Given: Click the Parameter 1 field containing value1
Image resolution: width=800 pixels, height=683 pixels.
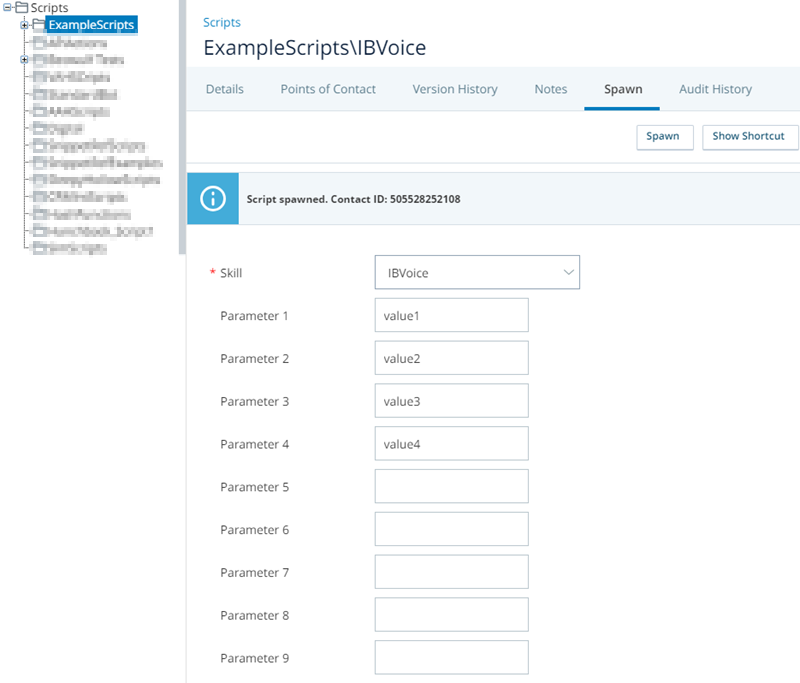Looking at the screenshot, I should pos(451,315).
